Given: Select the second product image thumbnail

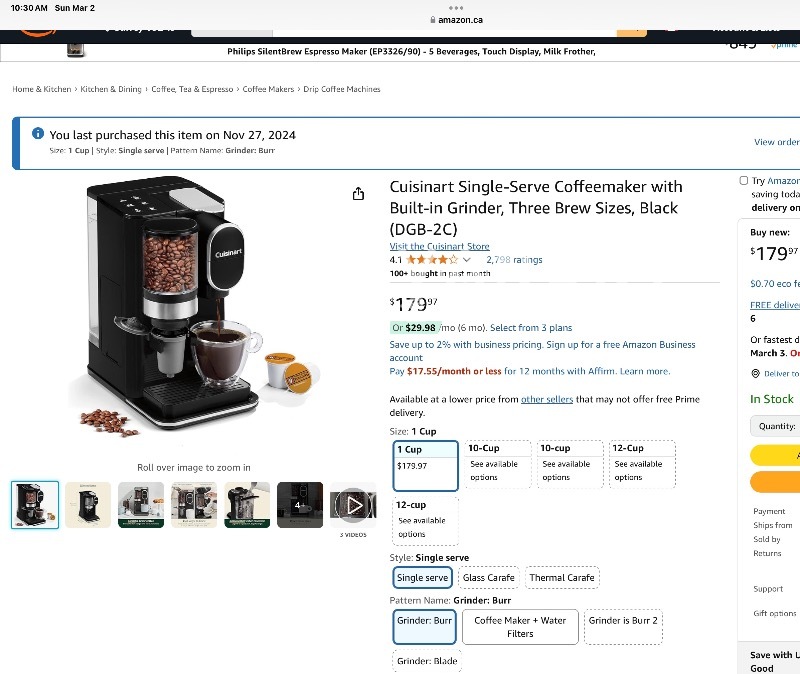Looking at the screenshot, I should 88,505.
